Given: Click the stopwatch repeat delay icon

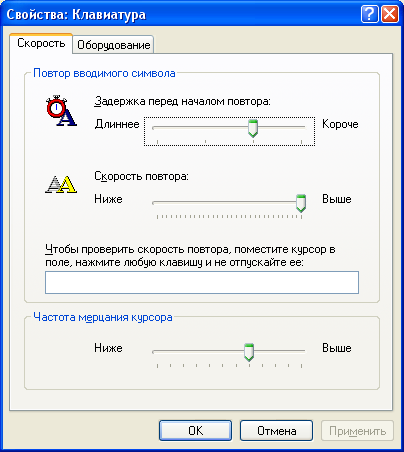Looking at the screenshot, I should coord(61,111).
